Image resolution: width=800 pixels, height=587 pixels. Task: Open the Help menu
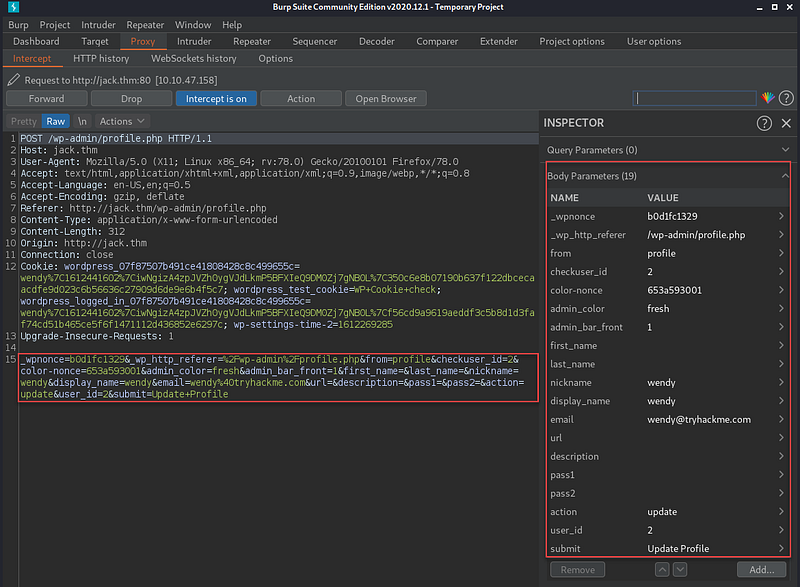click(x=232, y=24)
